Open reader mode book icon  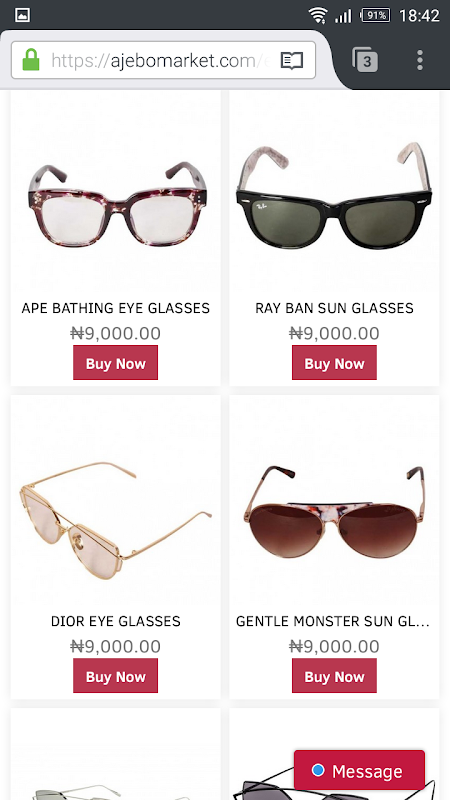point(291,61)
